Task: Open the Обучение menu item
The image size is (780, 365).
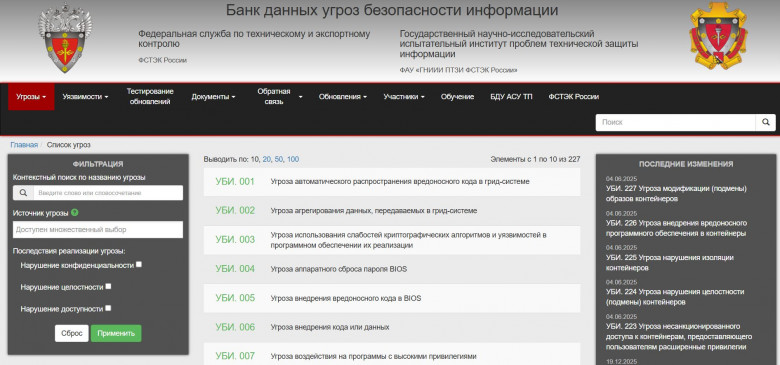Action: (457, 97)
